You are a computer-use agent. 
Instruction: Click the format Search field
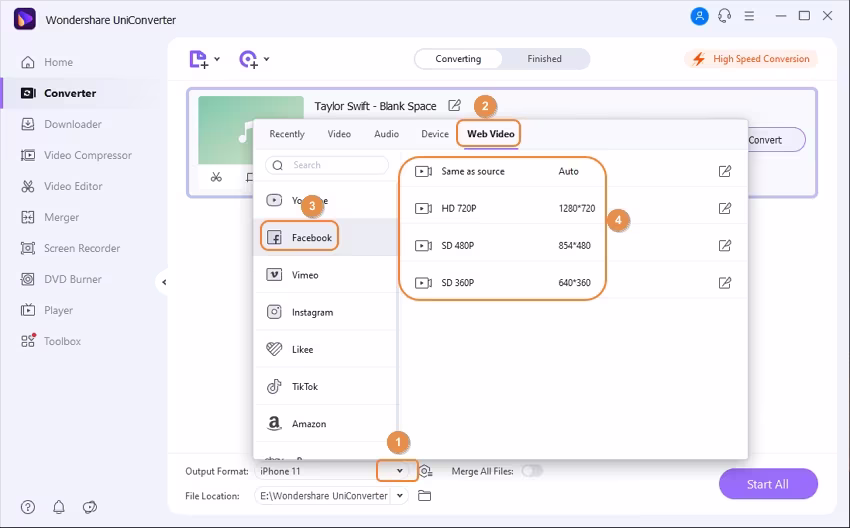[x=327, y=165]
